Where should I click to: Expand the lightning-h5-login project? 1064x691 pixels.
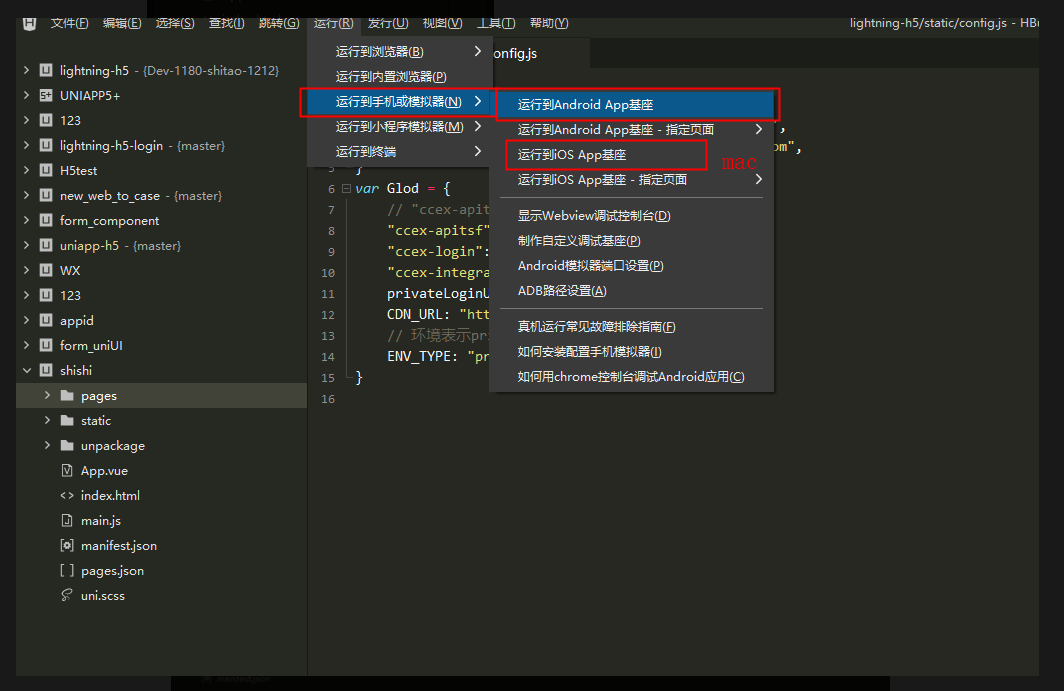26,146
